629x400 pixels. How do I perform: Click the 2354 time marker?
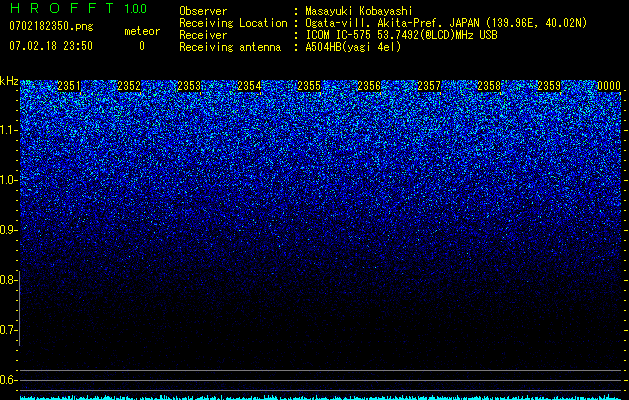click(249, 86)
